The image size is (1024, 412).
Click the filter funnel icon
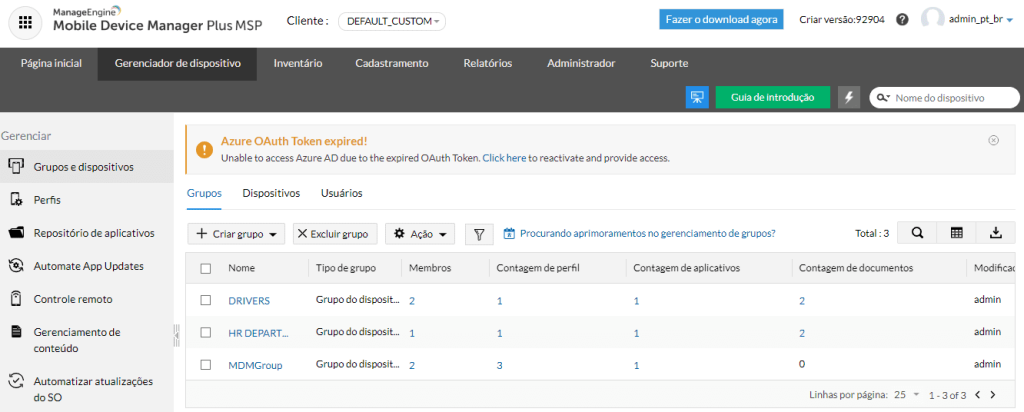coord(479,234)
